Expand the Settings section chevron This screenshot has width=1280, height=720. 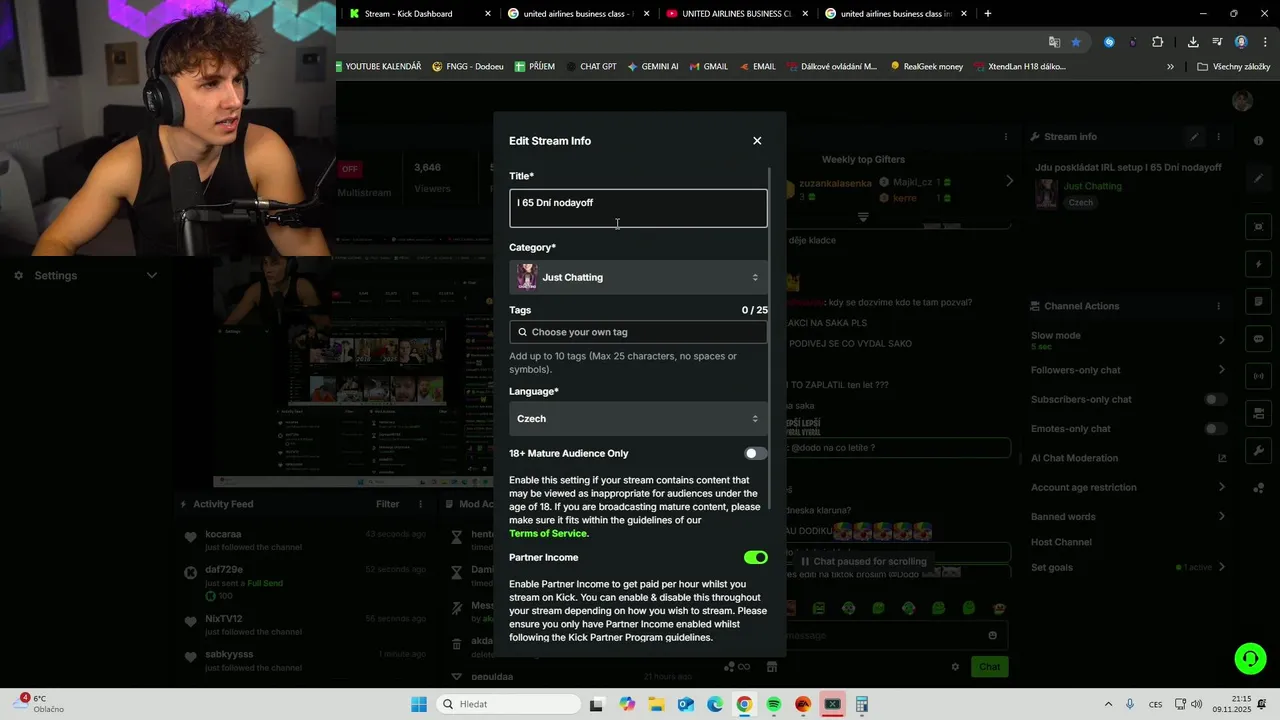point(152,276)
